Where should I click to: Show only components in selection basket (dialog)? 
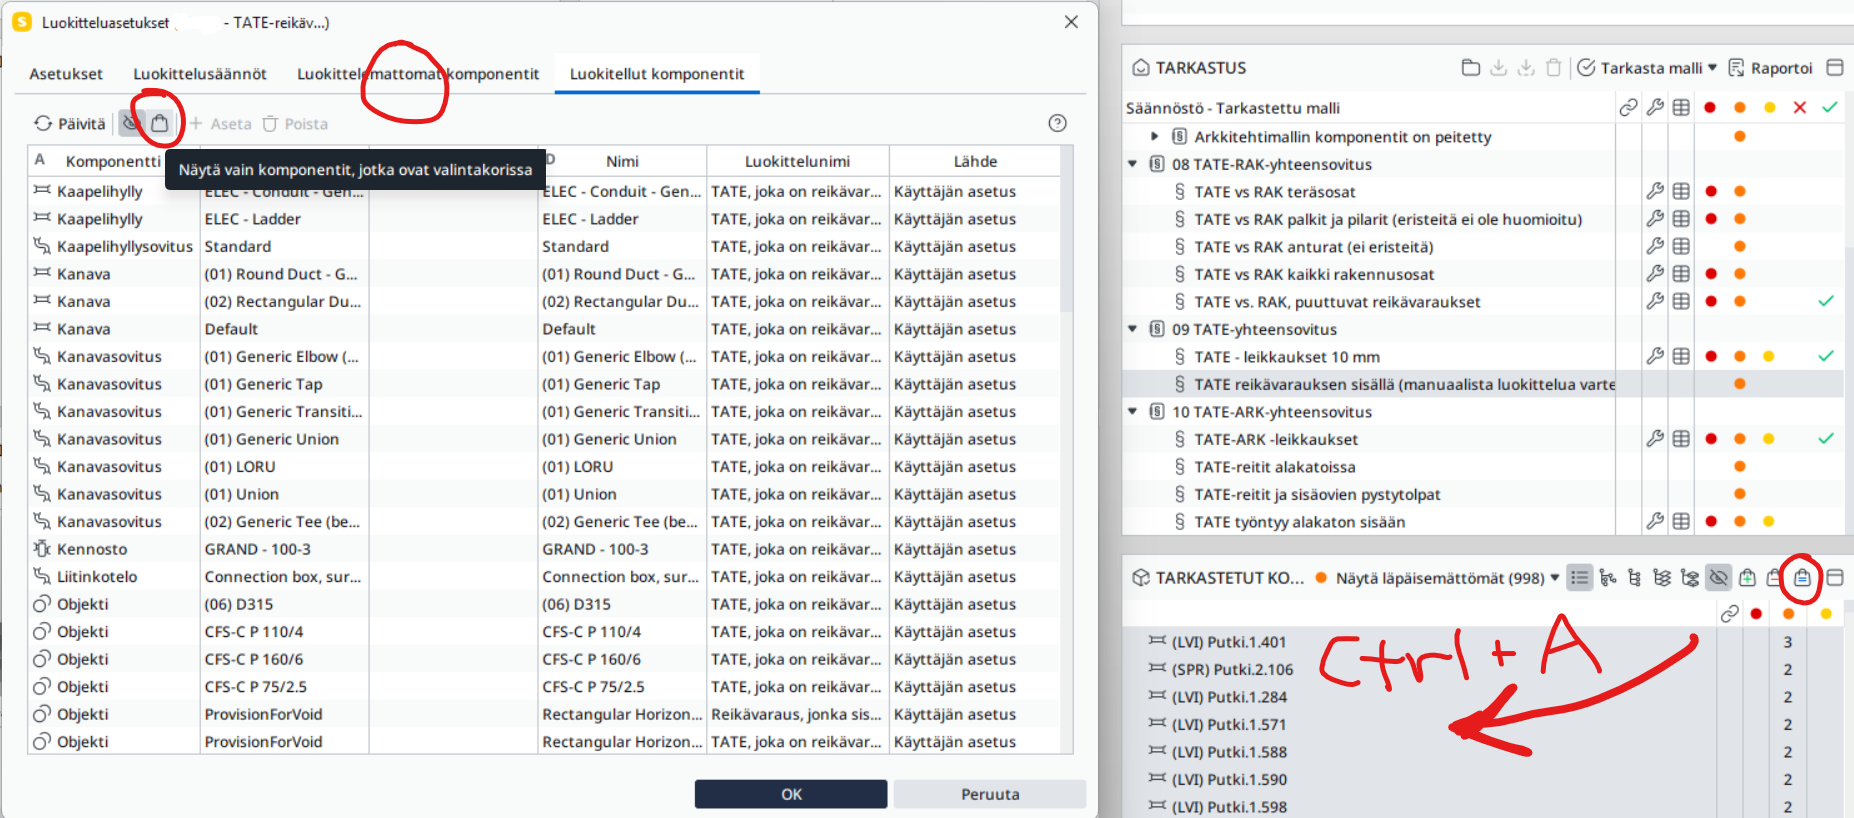click(x=160, y=123)
